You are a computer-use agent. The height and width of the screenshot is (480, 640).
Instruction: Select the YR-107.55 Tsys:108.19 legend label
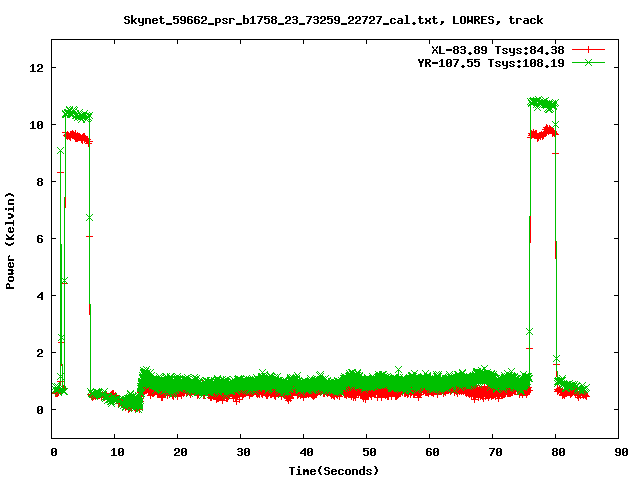tap(491, 63)
